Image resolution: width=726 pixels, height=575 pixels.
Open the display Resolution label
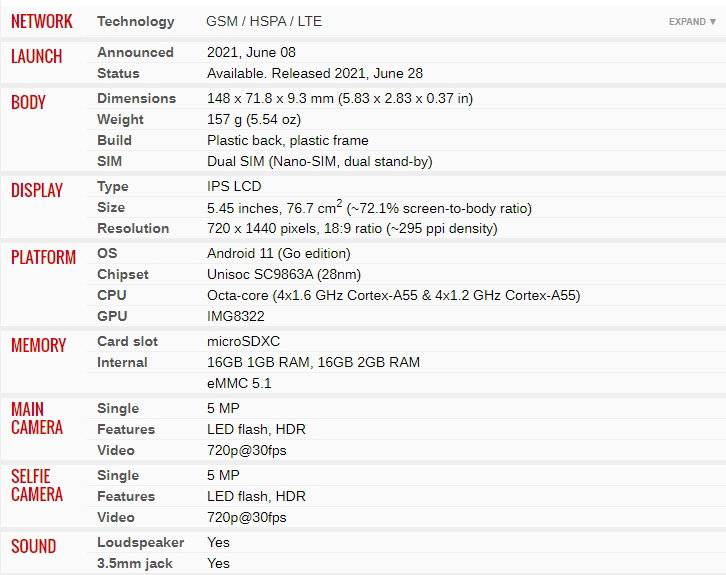click(133, 228)
